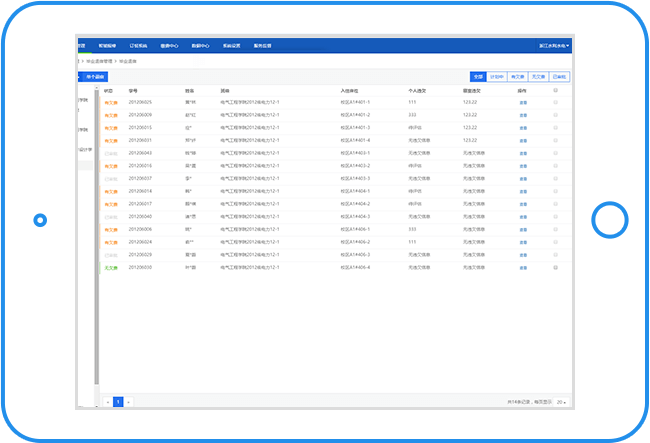Tick the checkbox for student 201206030
This screenshot has height=443, width=650.
click(555, 268)
